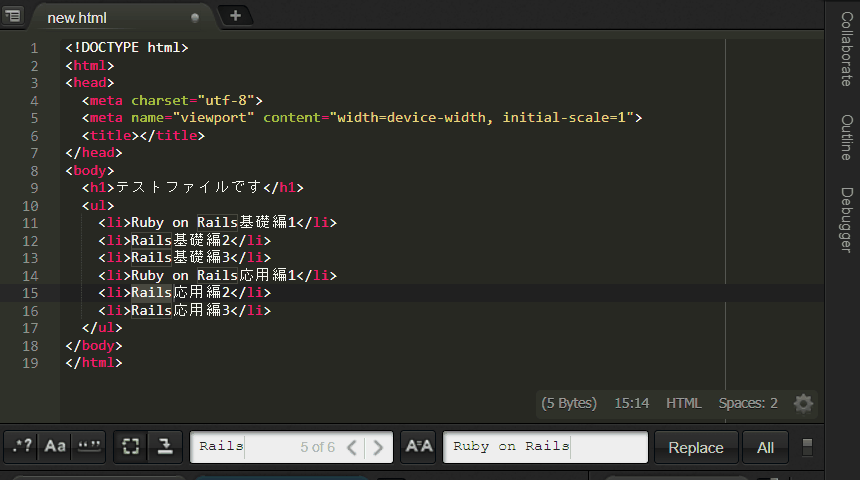Open the Outline side panel
The height and width of the screenshot is (480, 860).
pyautogui.click(x=846, y=137)
